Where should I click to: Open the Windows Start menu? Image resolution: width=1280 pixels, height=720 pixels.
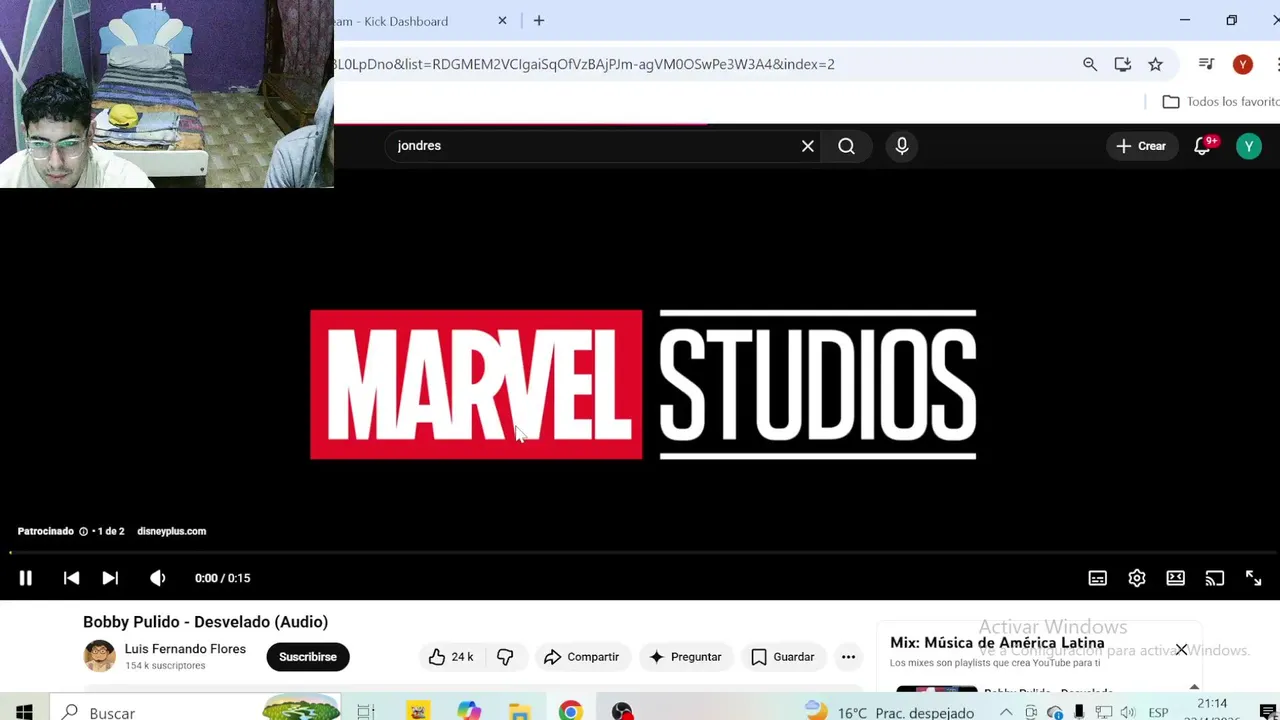(24, 712)
